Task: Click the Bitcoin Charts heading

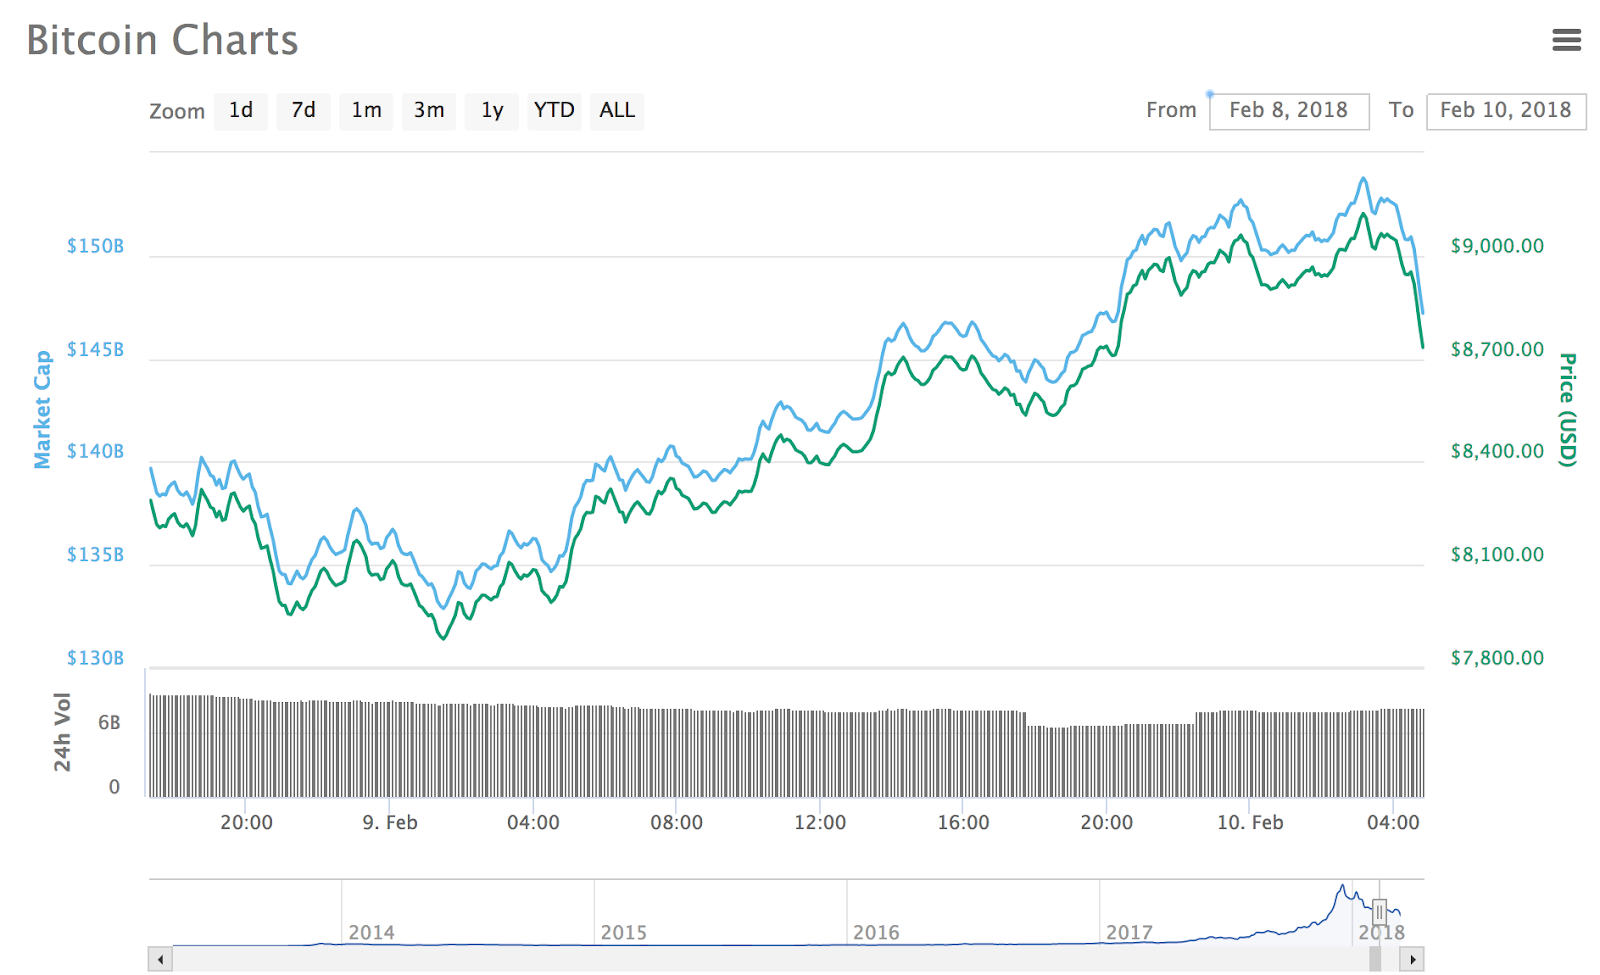Action: [x=162, y=40]
